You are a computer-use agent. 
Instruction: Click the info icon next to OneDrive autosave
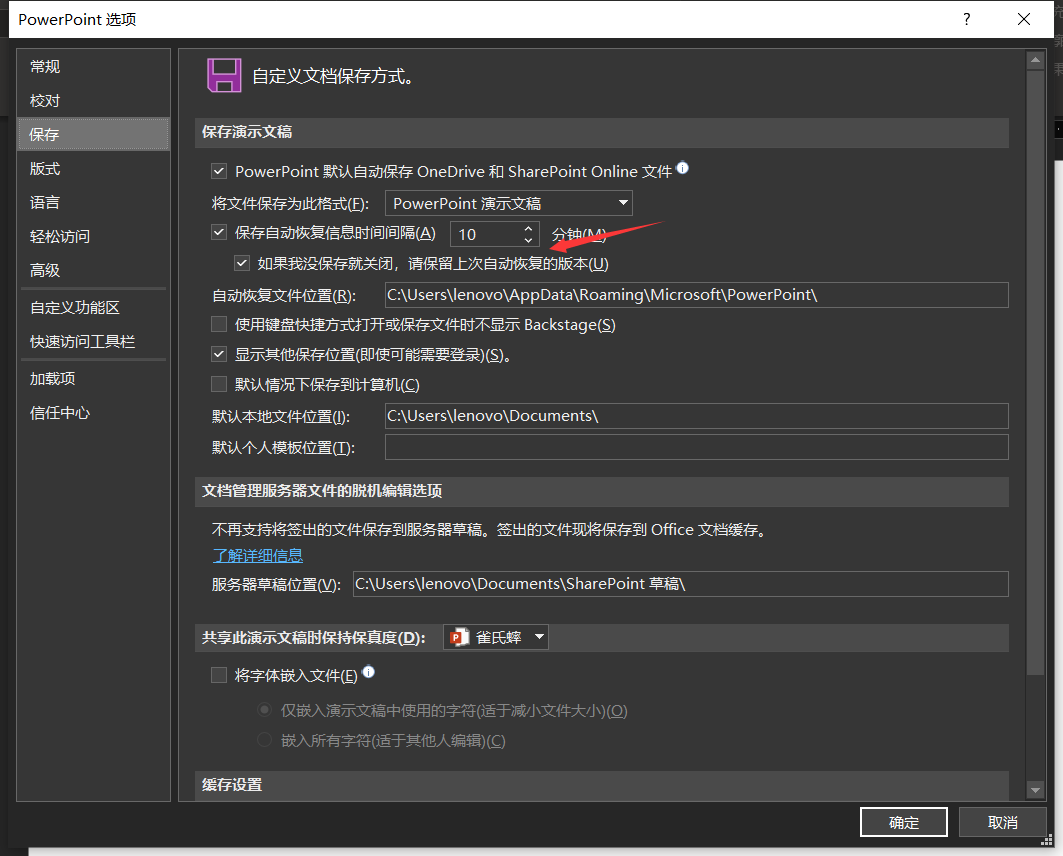pyautogui.click(x=683, y=167)
